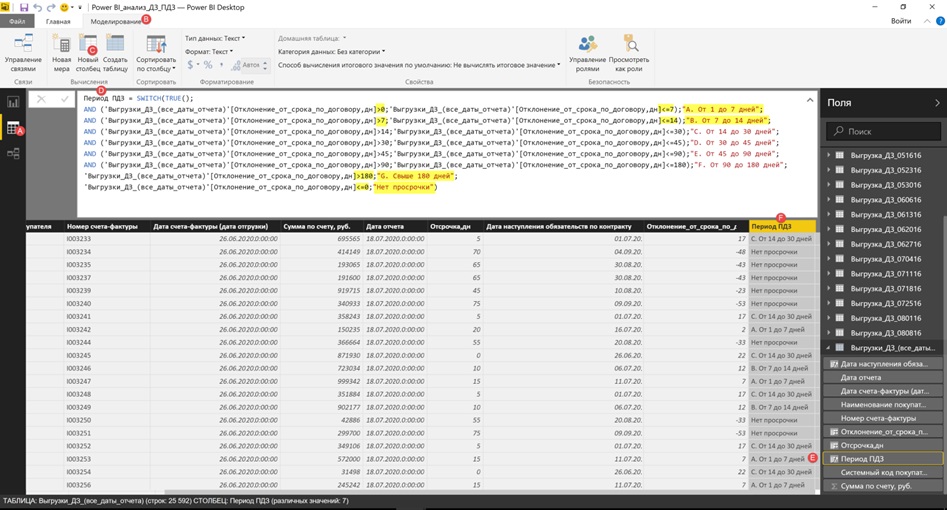Image resolution: width=947 pixels, height=510 pixels.
Task: Click Создать таблицу button
Action: coord(115,54)
